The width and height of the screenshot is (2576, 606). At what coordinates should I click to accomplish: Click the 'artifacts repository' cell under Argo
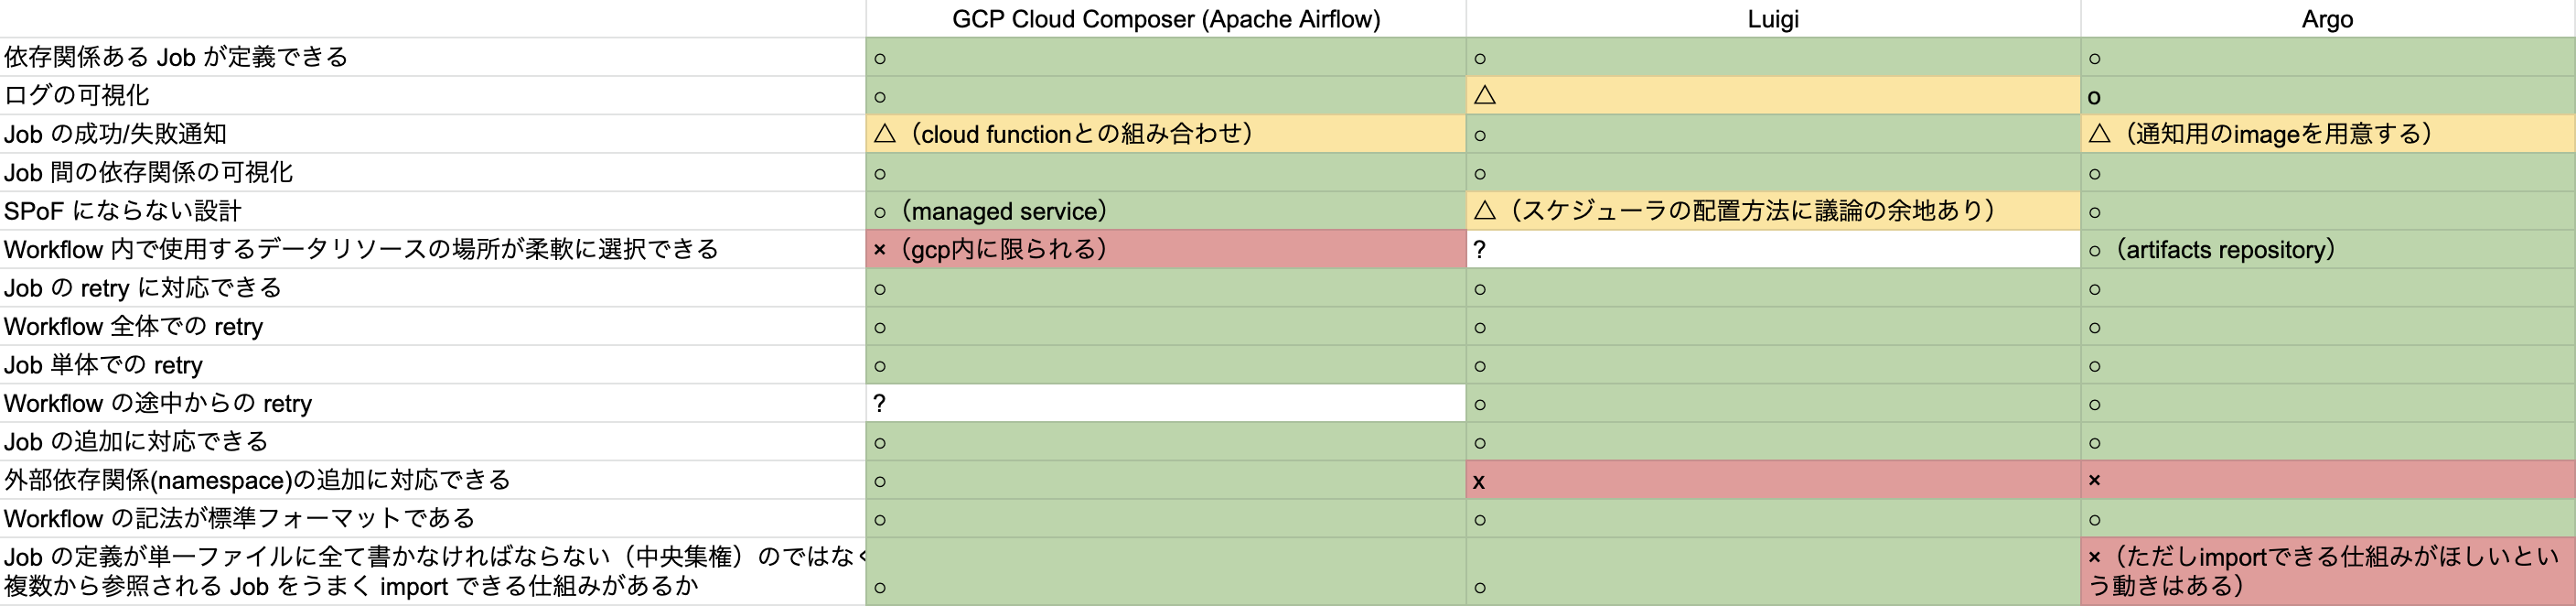coord(2328,249)
